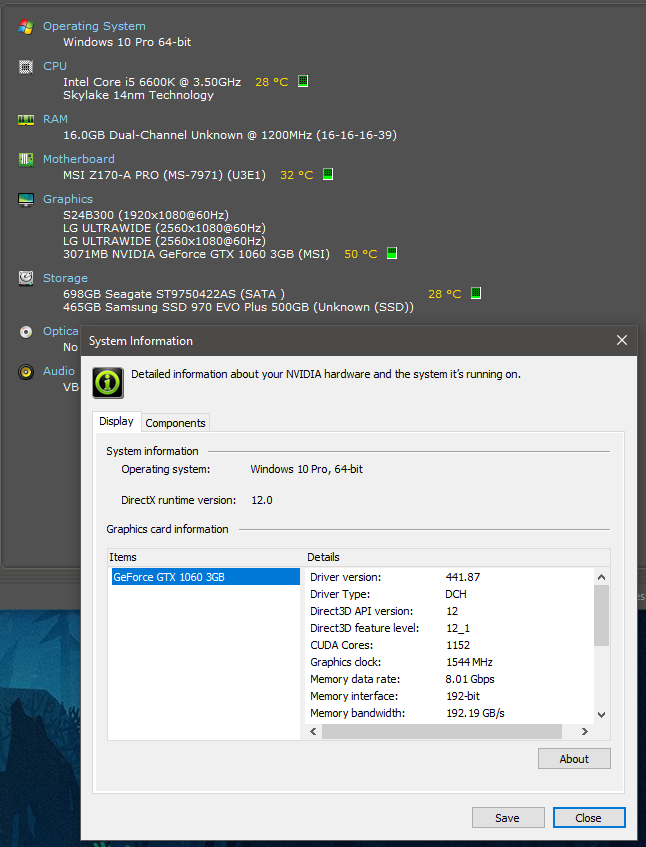Click the Memory bandwidth 192.19 GB/s value
The height and width of the screenshot is (847, 646).
[475, 713]
